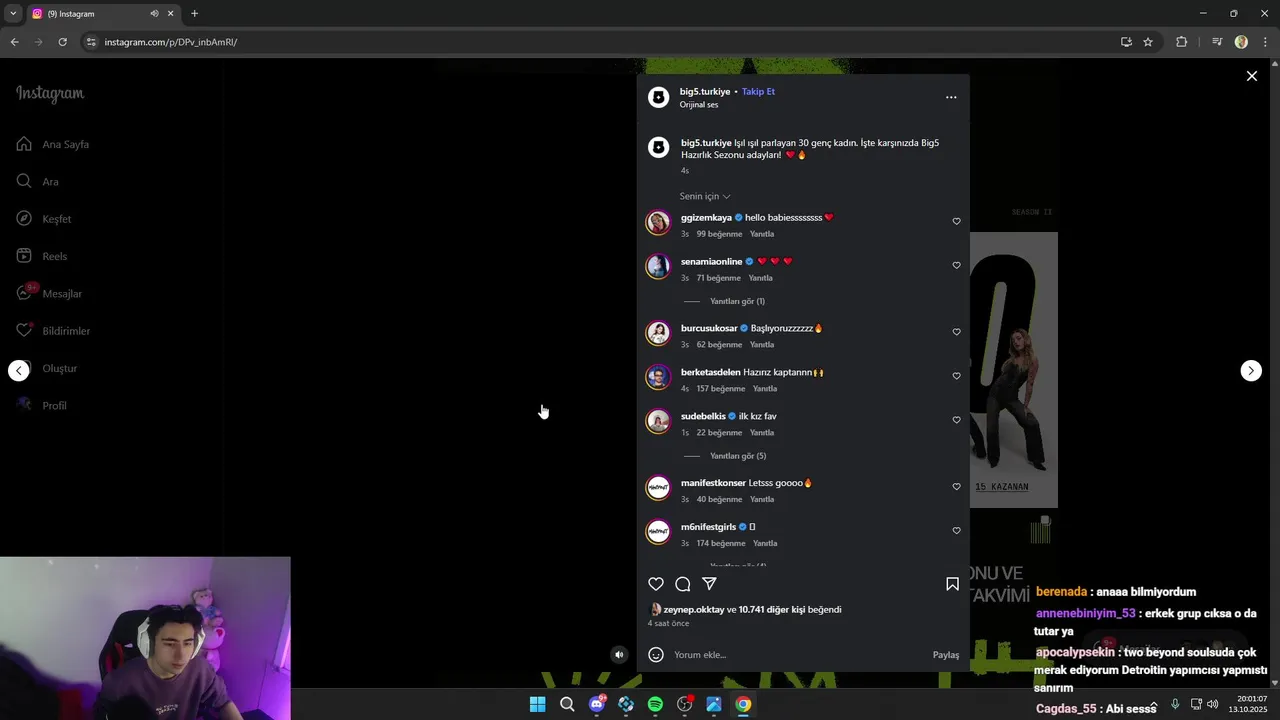Image resolution: width=1280 pixels, height=720 pixels.
Task: Open Keşfet explore page
Action: coord(43,219)
